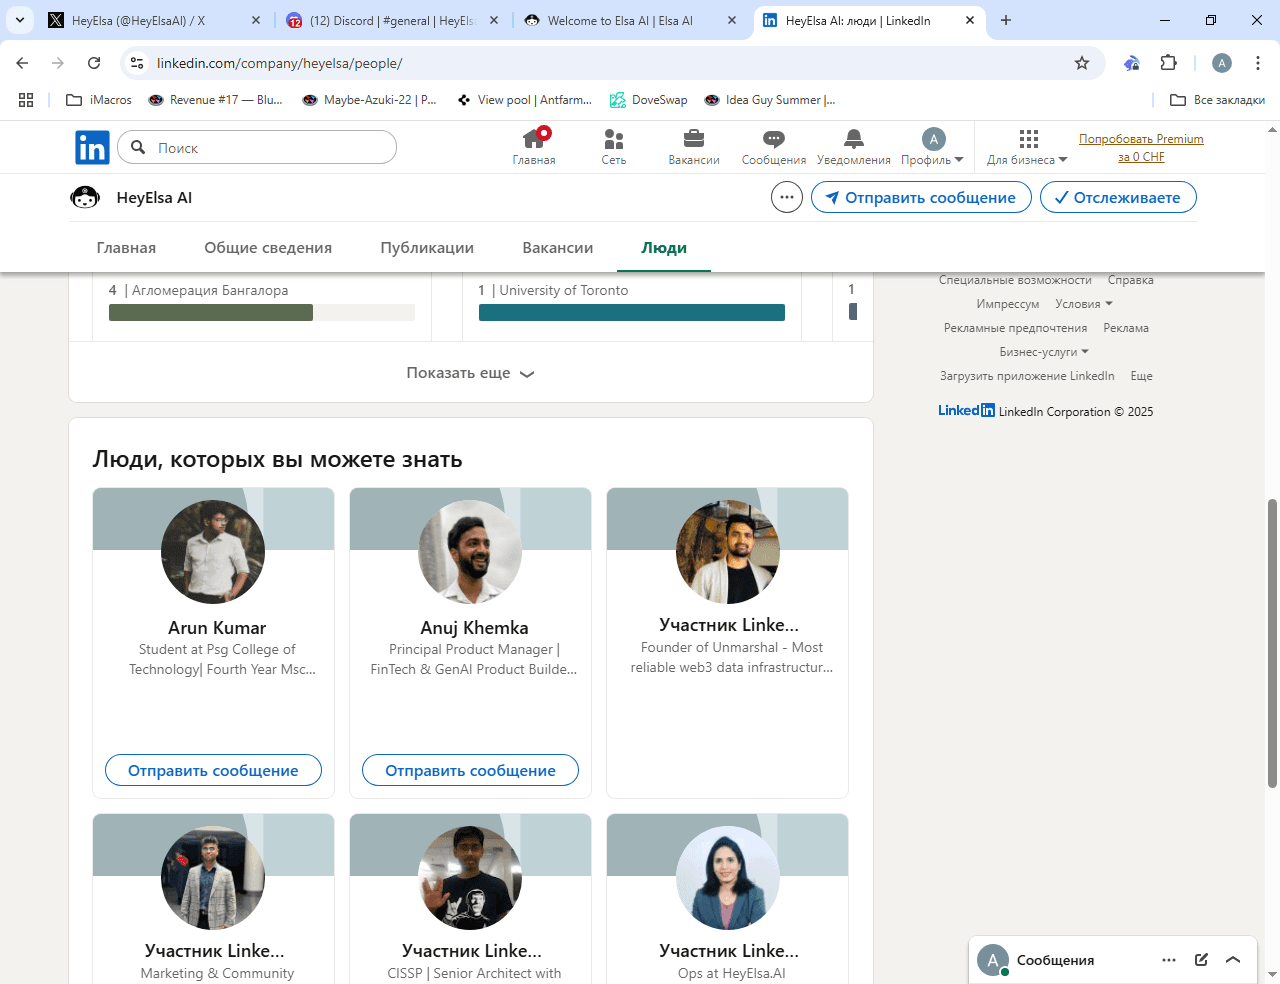Open Рекламные предпочтения footer link

[x=1015, y=328]
